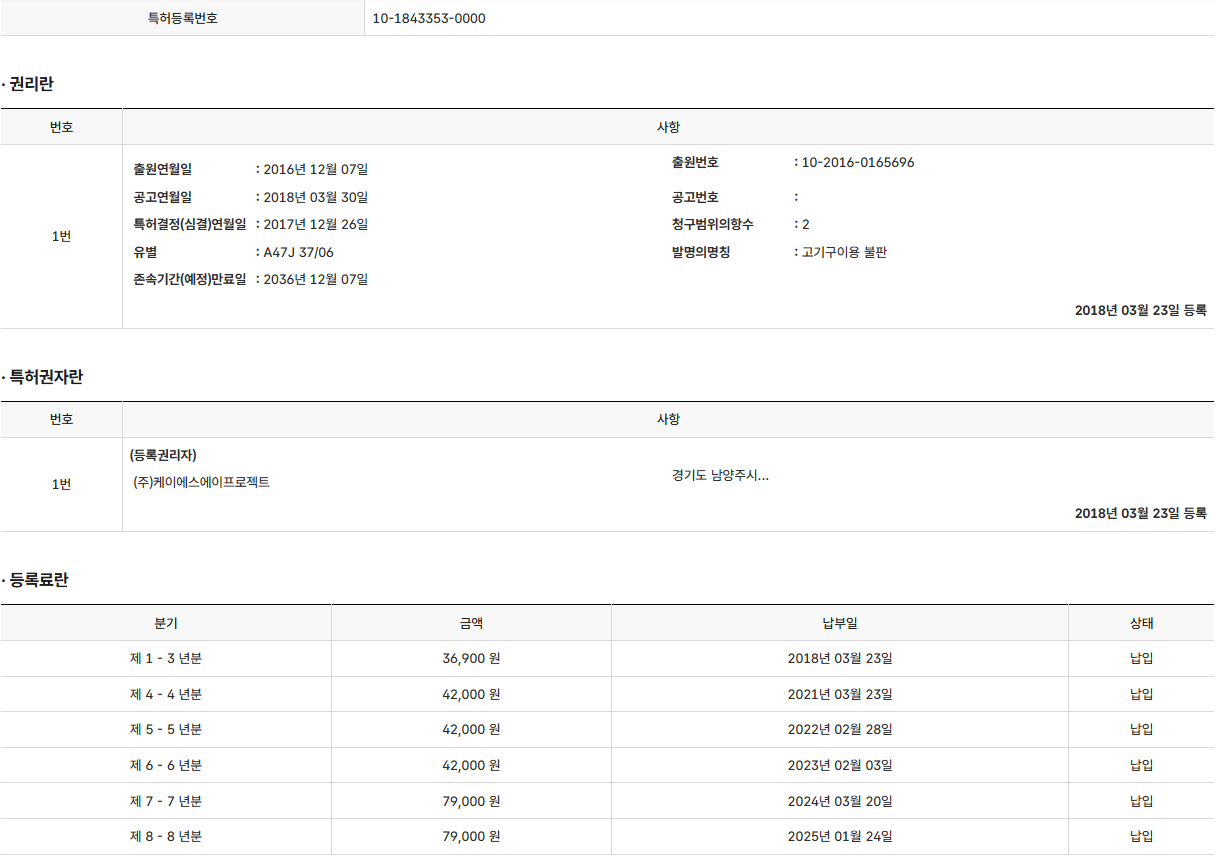This screenshot has height=856, width=1216.
Task: Click the application number 10-2016-0165696
Action: tap(858, 162)
